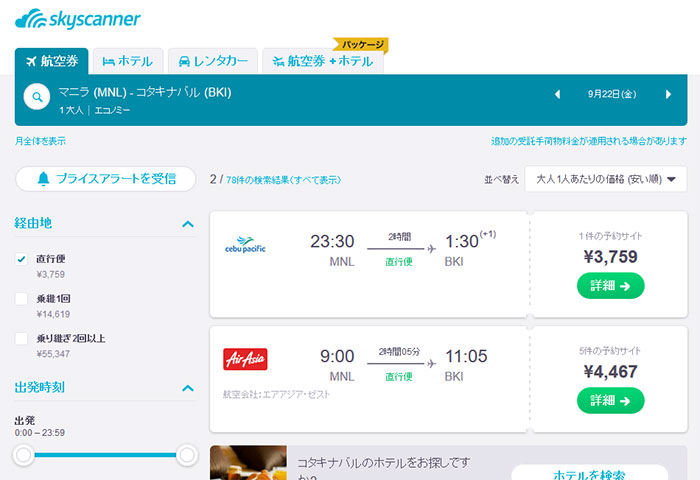Click the 9月22日(金) date label
The height and width of the screenshot is (480, 700).
(x=612, y=94)
